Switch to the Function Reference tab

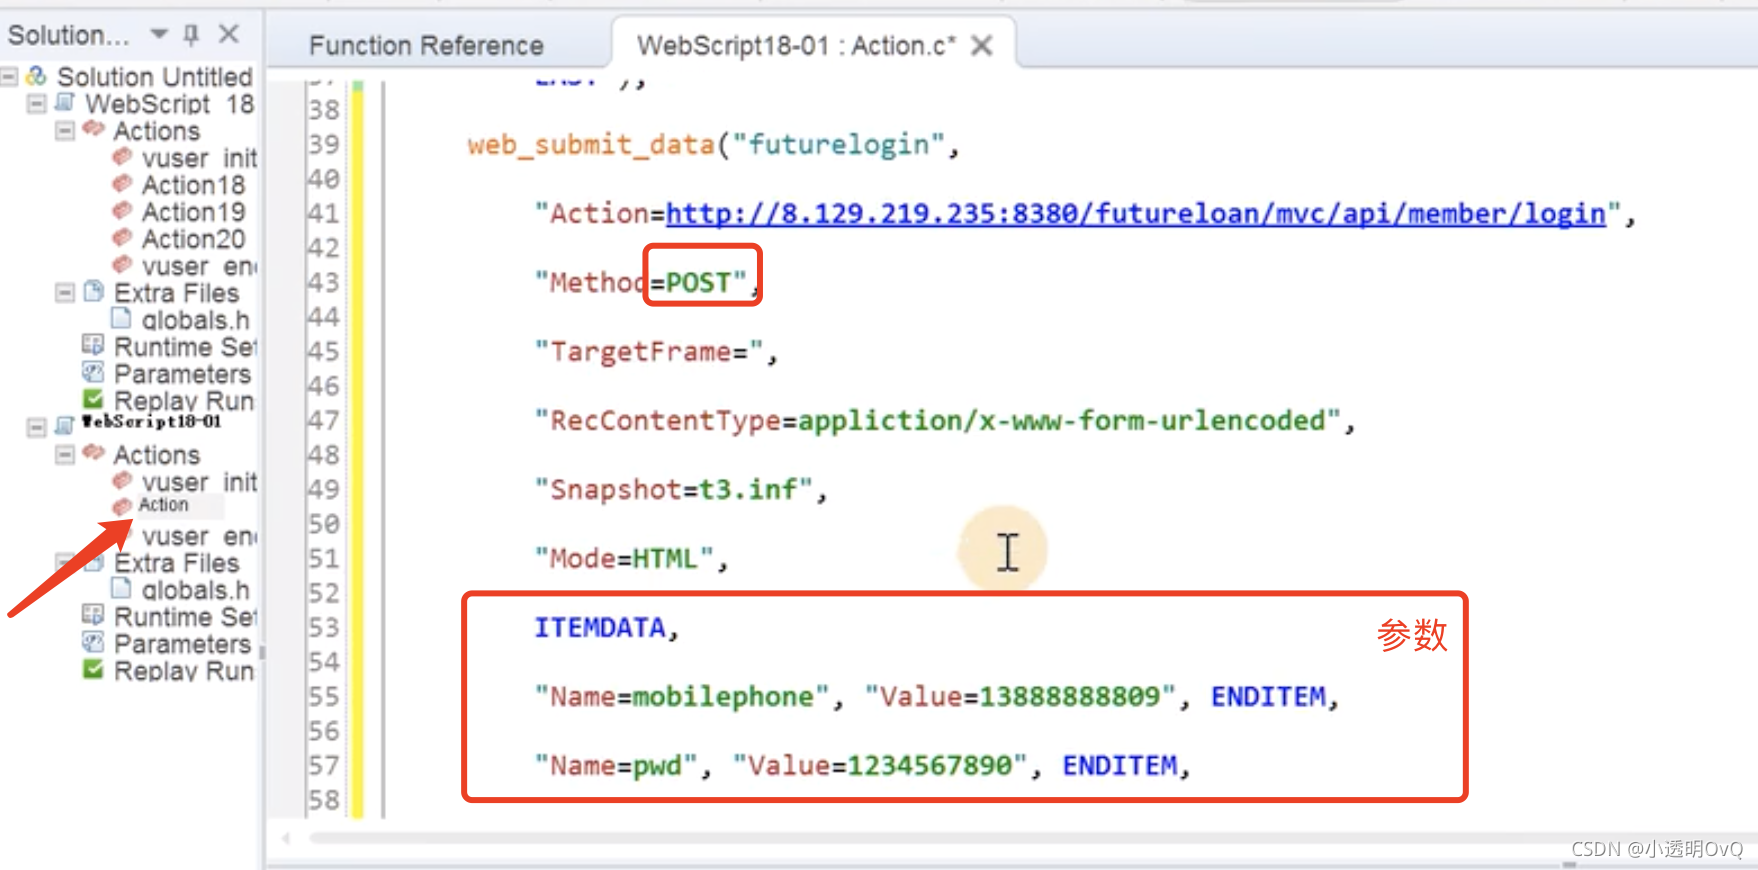coord(426,46)
